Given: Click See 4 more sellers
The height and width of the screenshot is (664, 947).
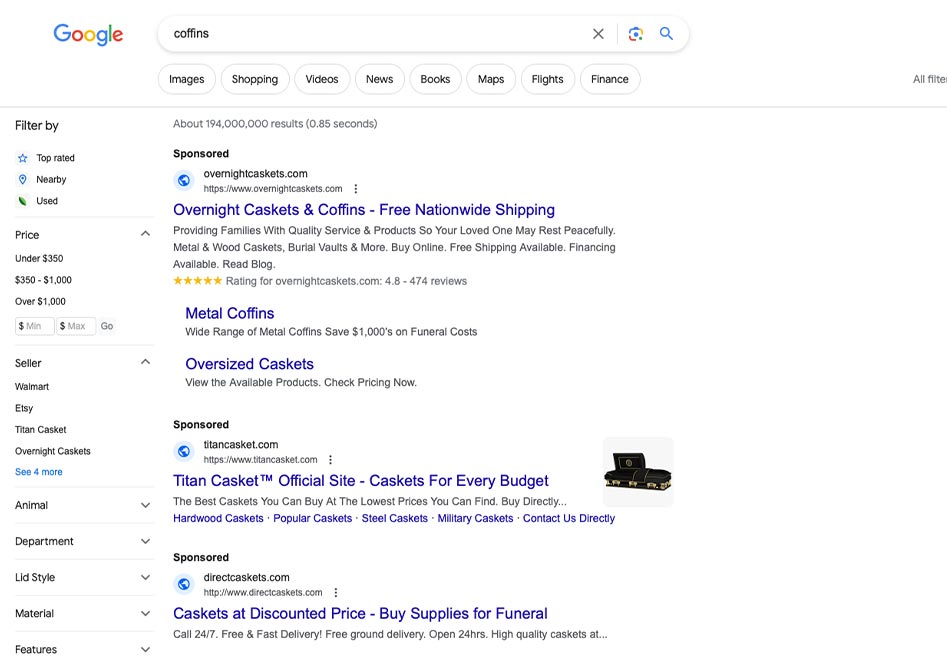Looking at the screenshot, I should (39, 472).
